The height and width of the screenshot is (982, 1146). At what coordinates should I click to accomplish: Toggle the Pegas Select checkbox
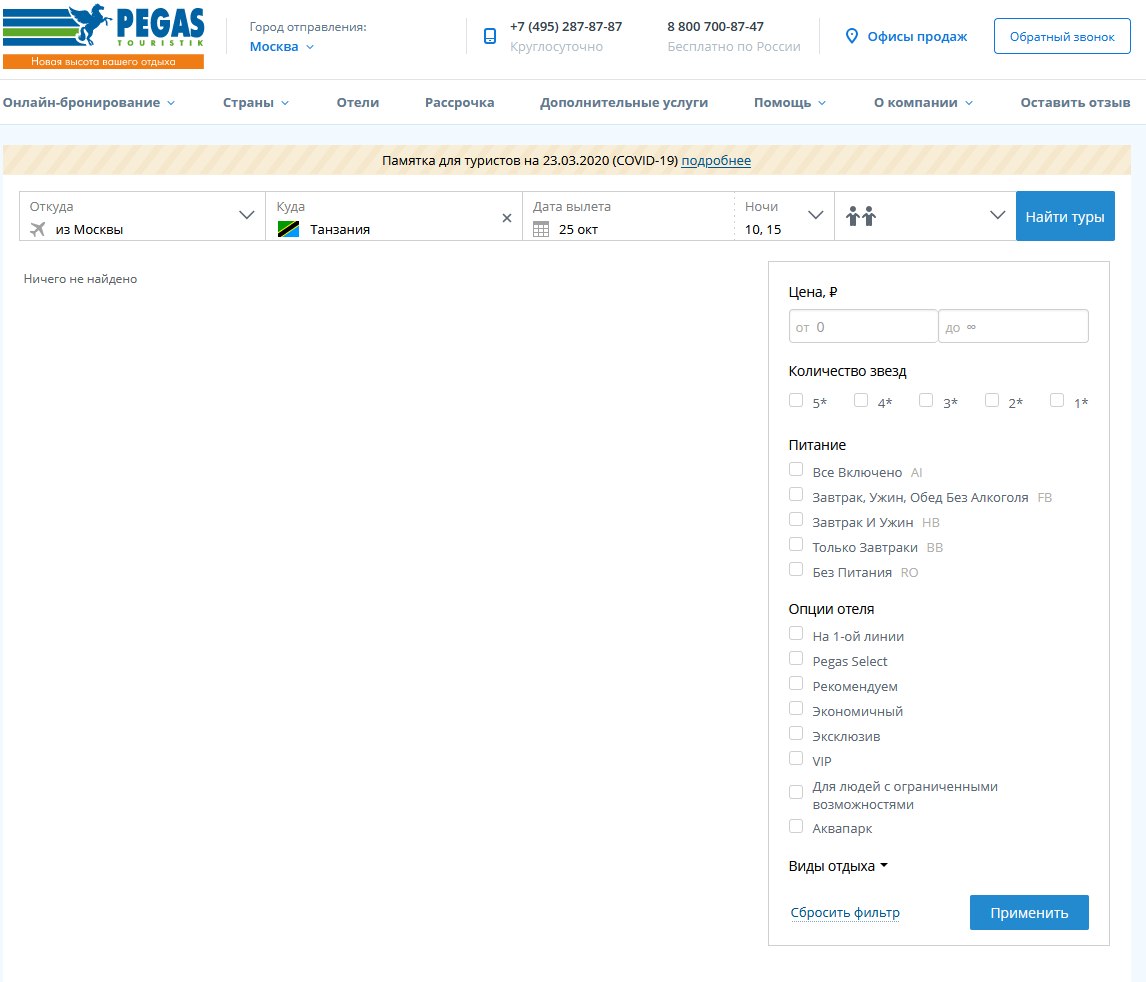pos(796,658)
